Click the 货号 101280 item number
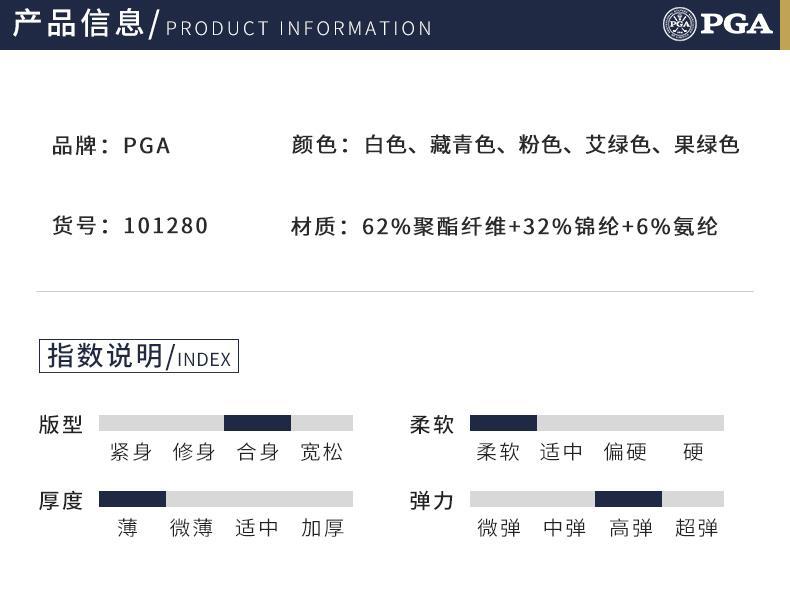This screenshot has height=615, width=790. (x=130, y=226)
